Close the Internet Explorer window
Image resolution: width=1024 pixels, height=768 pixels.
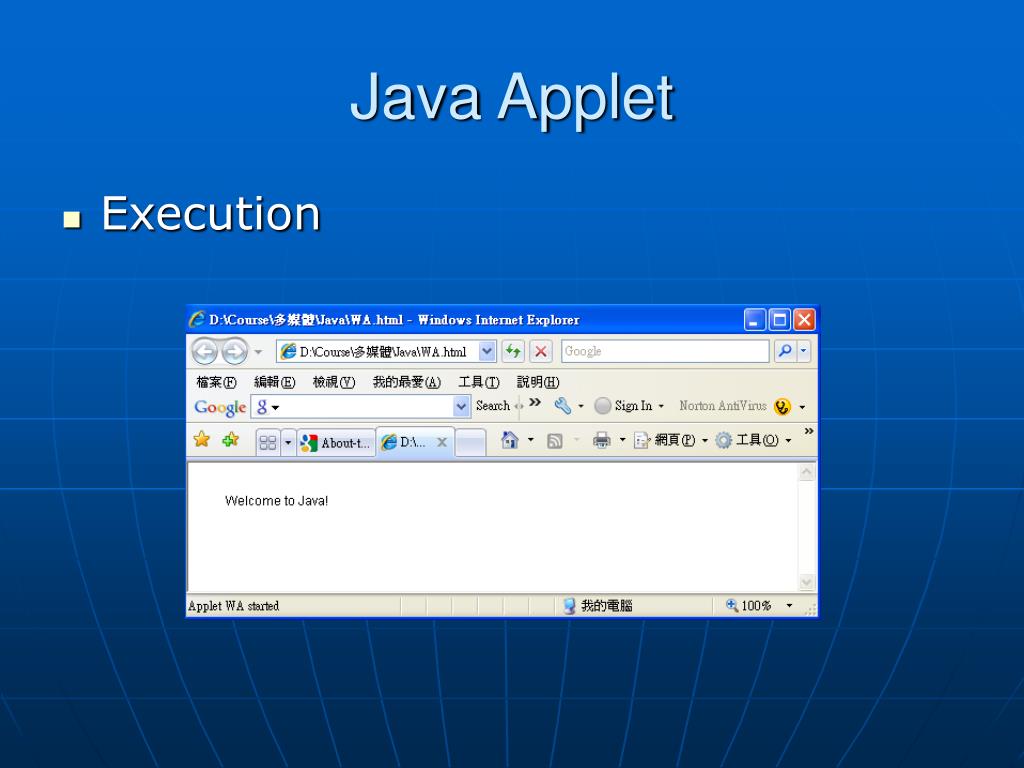point(805,320)
